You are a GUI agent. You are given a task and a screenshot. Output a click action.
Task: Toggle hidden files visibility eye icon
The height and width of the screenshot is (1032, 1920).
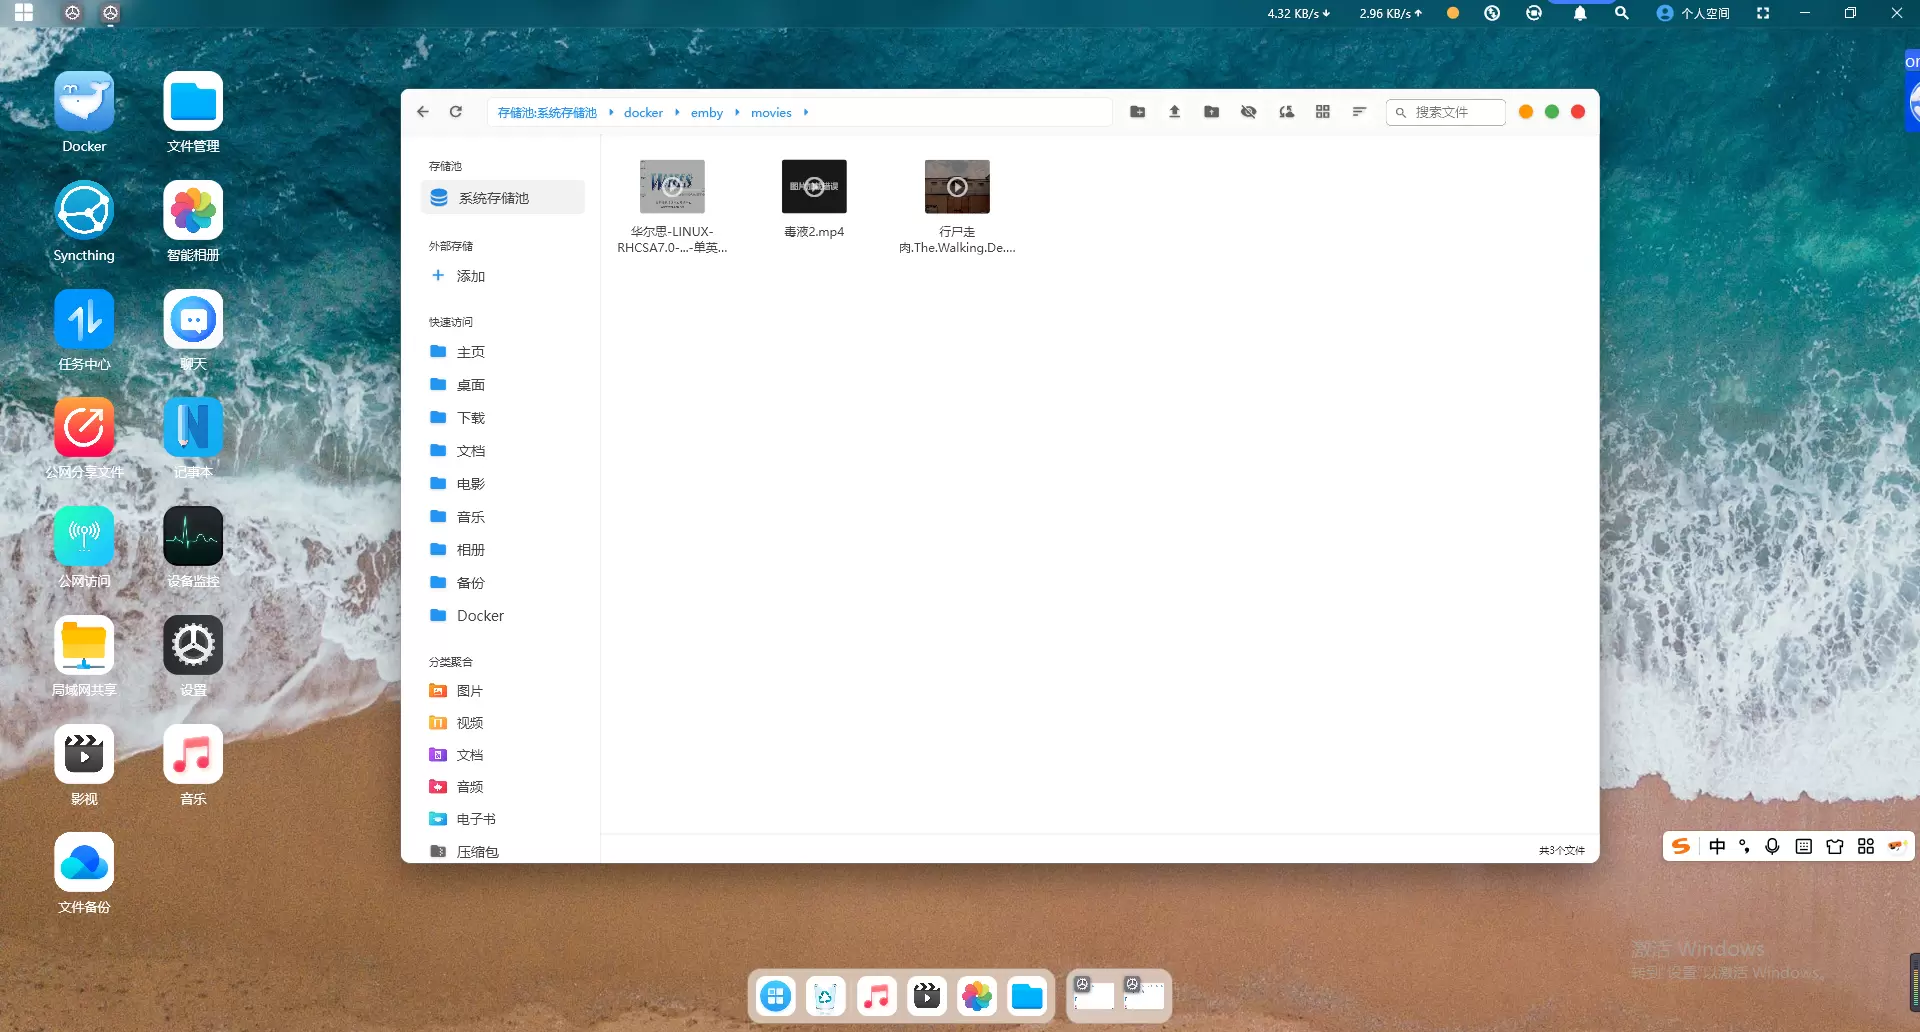coord(1248,112)
